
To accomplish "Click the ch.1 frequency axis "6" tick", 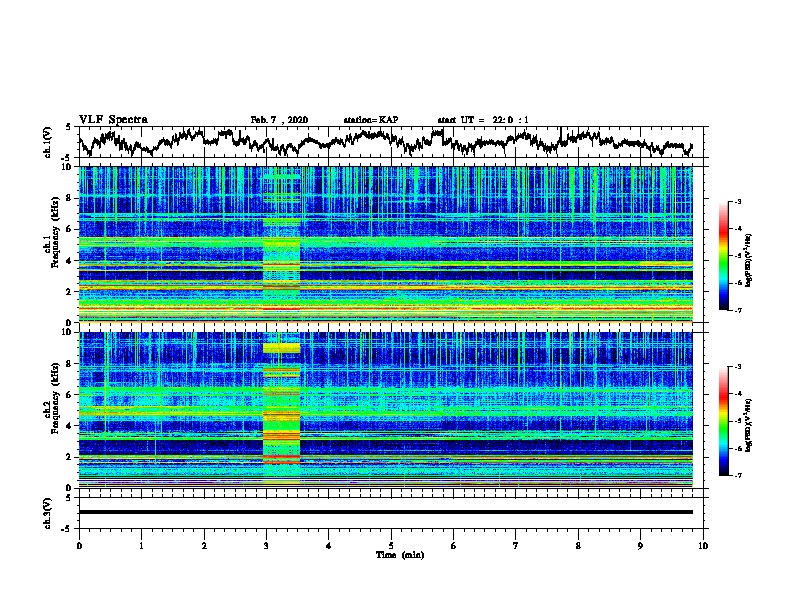I will click(x=70, y=229).
